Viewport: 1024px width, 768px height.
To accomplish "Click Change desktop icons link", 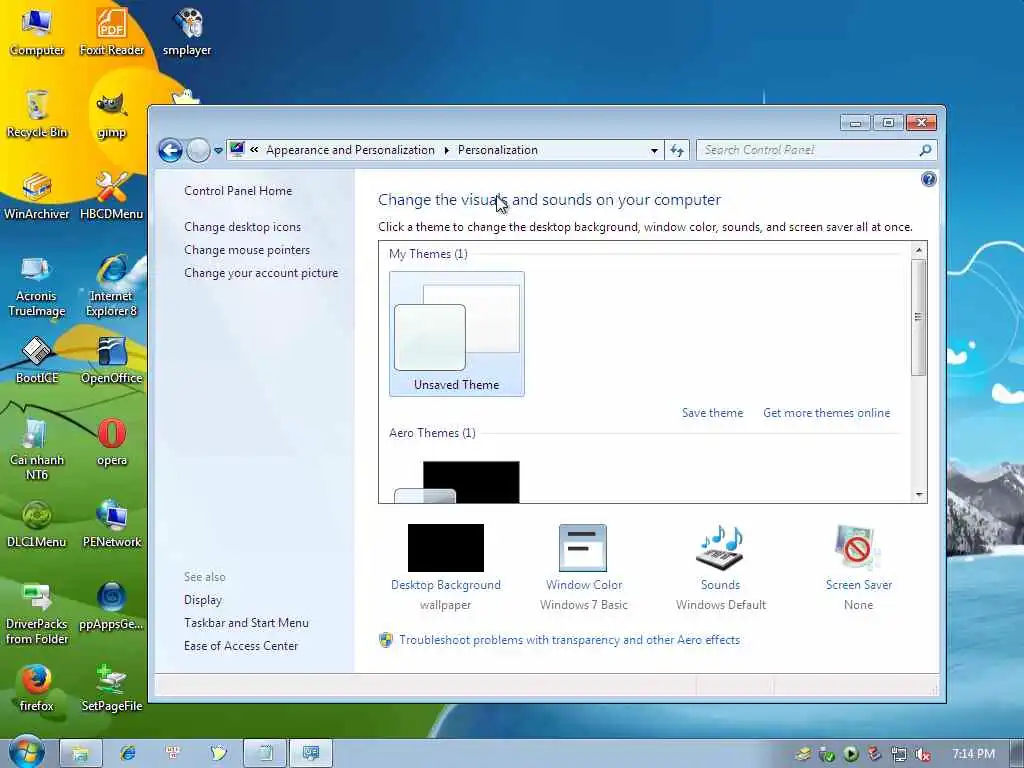I will pos(242,227).
